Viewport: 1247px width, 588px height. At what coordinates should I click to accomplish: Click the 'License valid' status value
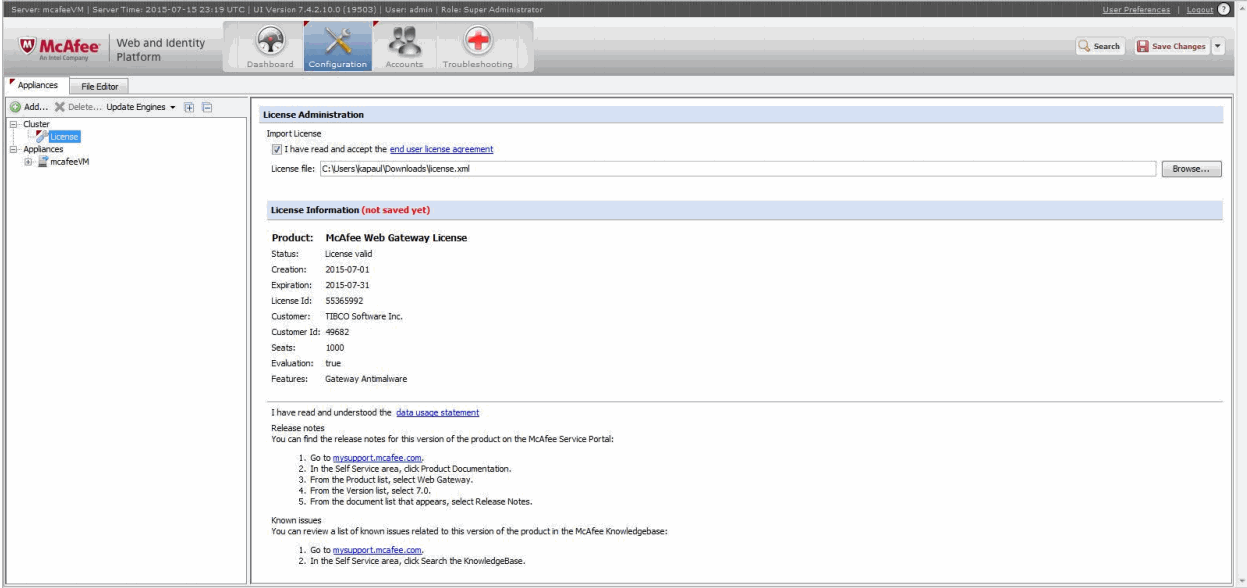tap(349, 254)
